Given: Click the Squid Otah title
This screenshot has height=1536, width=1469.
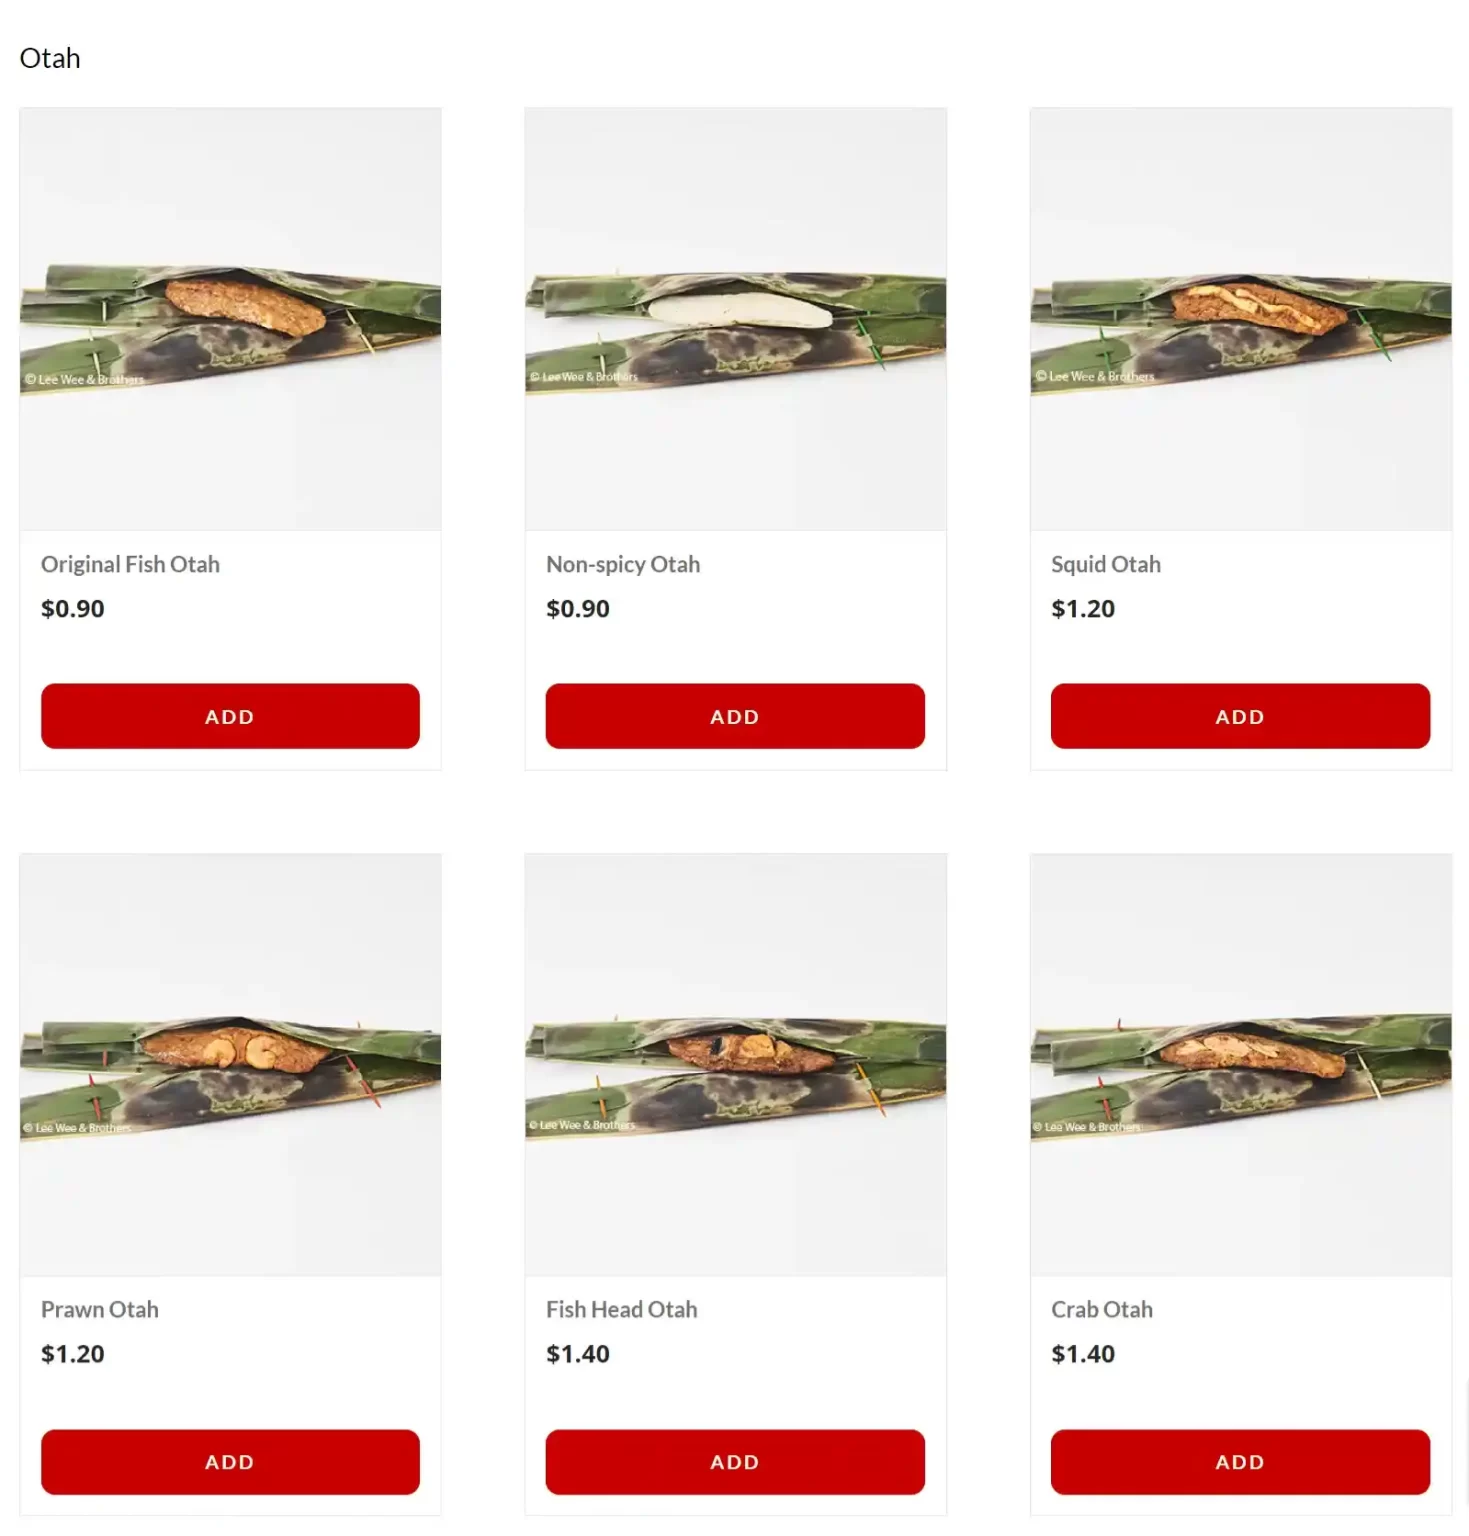Looking at the screenshot, I should pyautogui.click(x=1106, y=564).
